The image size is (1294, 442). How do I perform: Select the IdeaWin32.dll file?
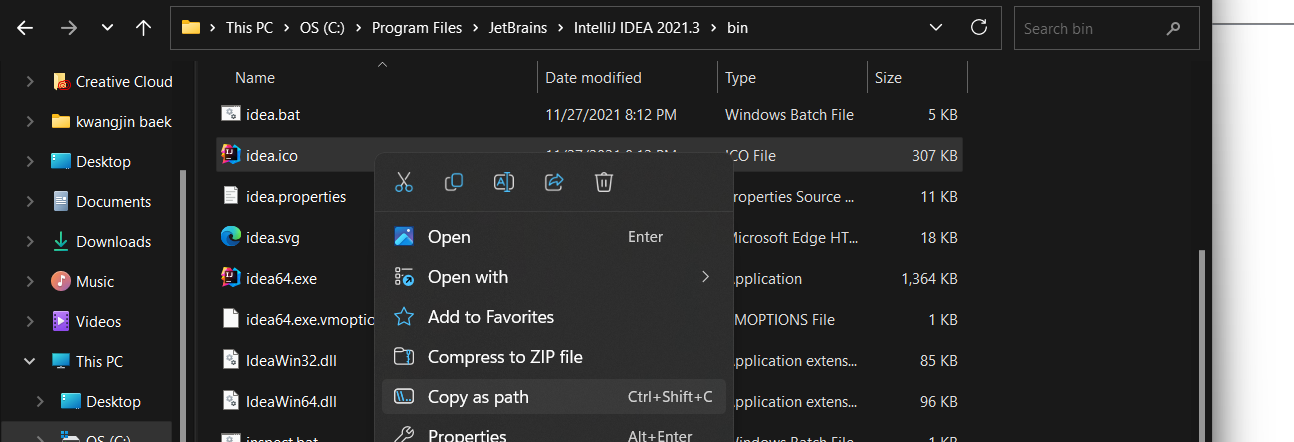coord(291,360)
